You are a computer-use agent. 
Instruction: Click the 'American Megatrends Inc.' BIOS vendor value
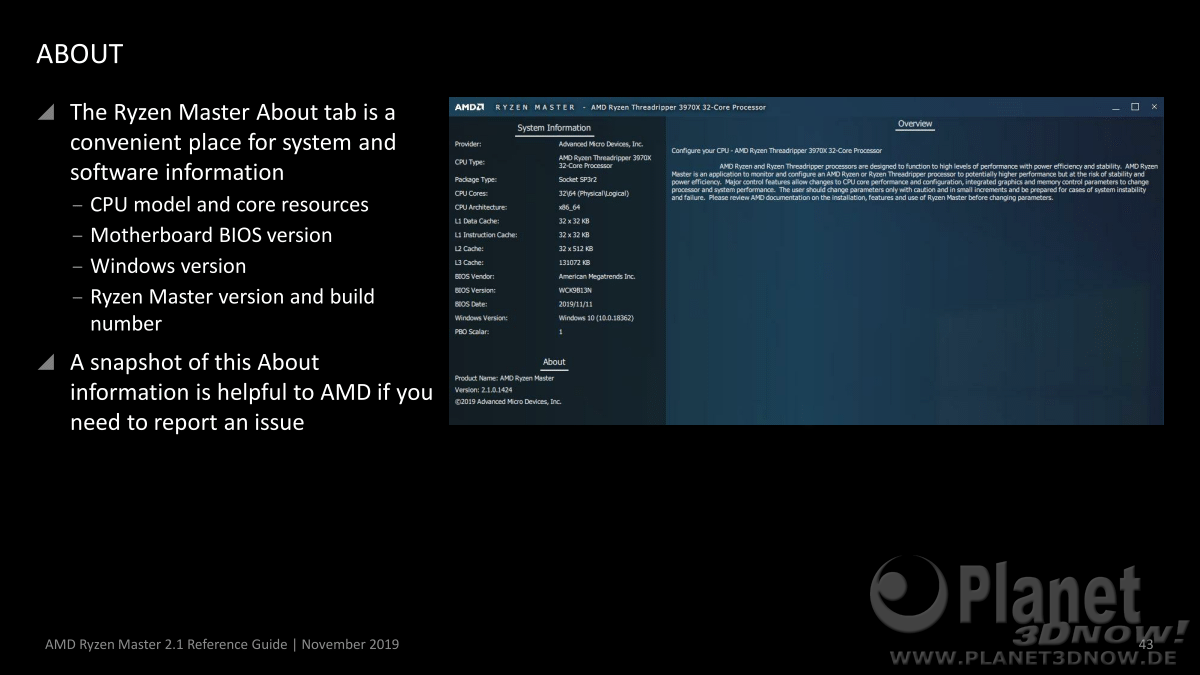(x=597, y=277)
